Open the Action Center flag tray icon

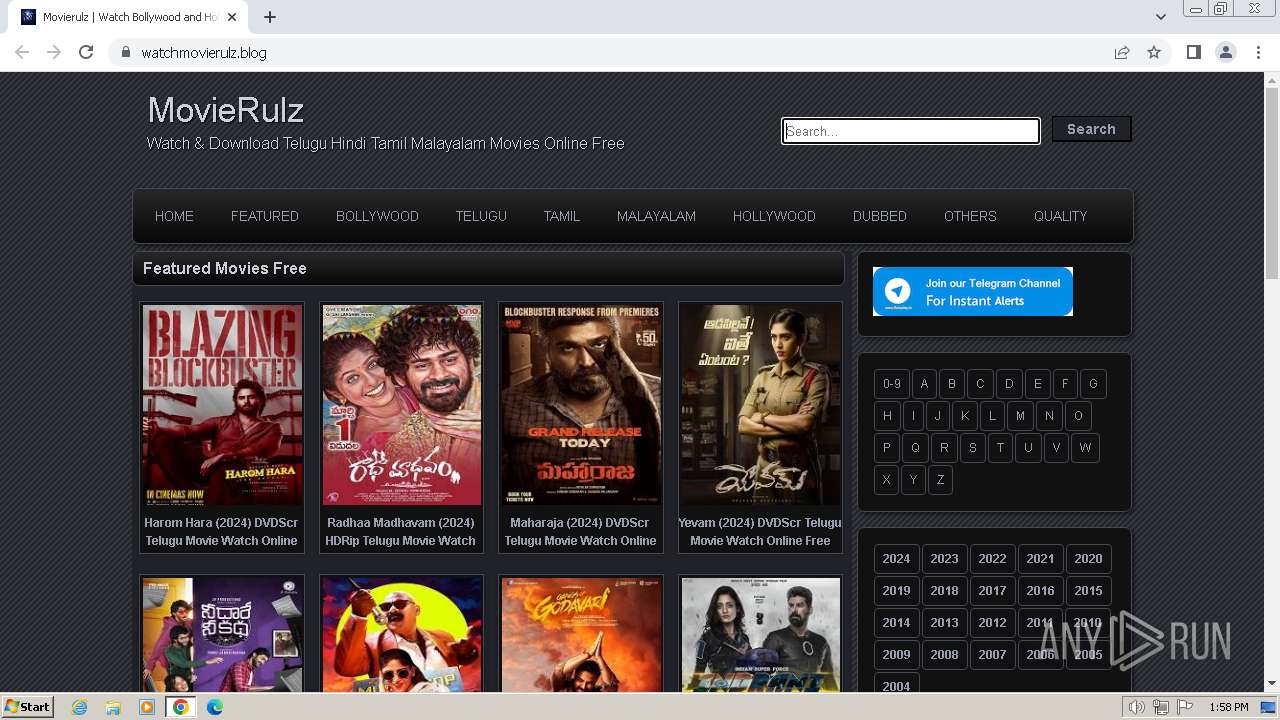tap(1185, 707)
